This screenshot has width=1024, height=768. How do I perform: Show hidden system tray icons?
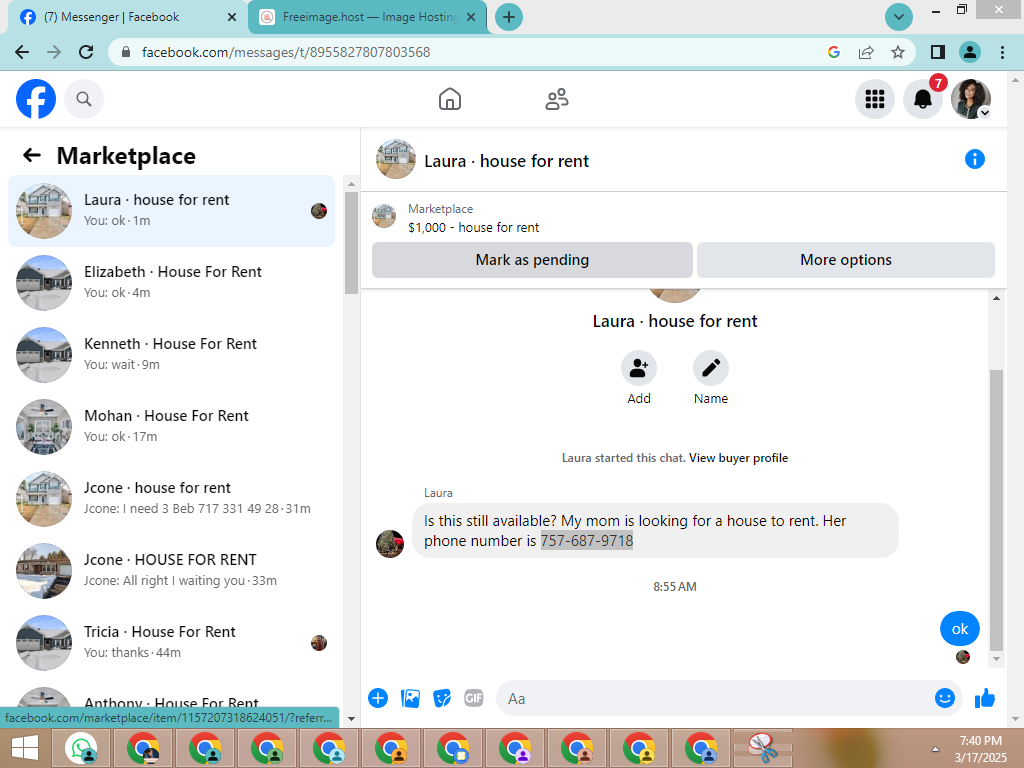pyautogui.click(x=935, y=749)
